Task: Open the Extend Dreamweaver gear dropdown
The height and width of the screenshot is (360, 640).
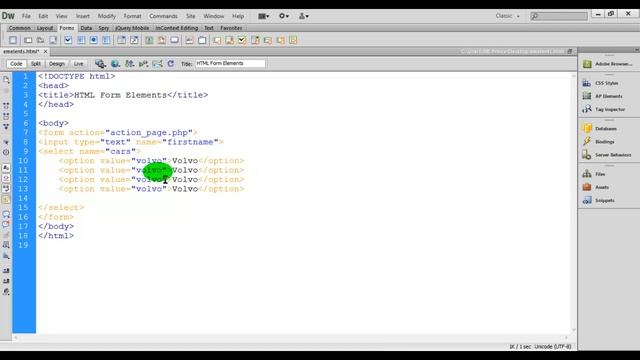Action: click(x=284, y=16)
